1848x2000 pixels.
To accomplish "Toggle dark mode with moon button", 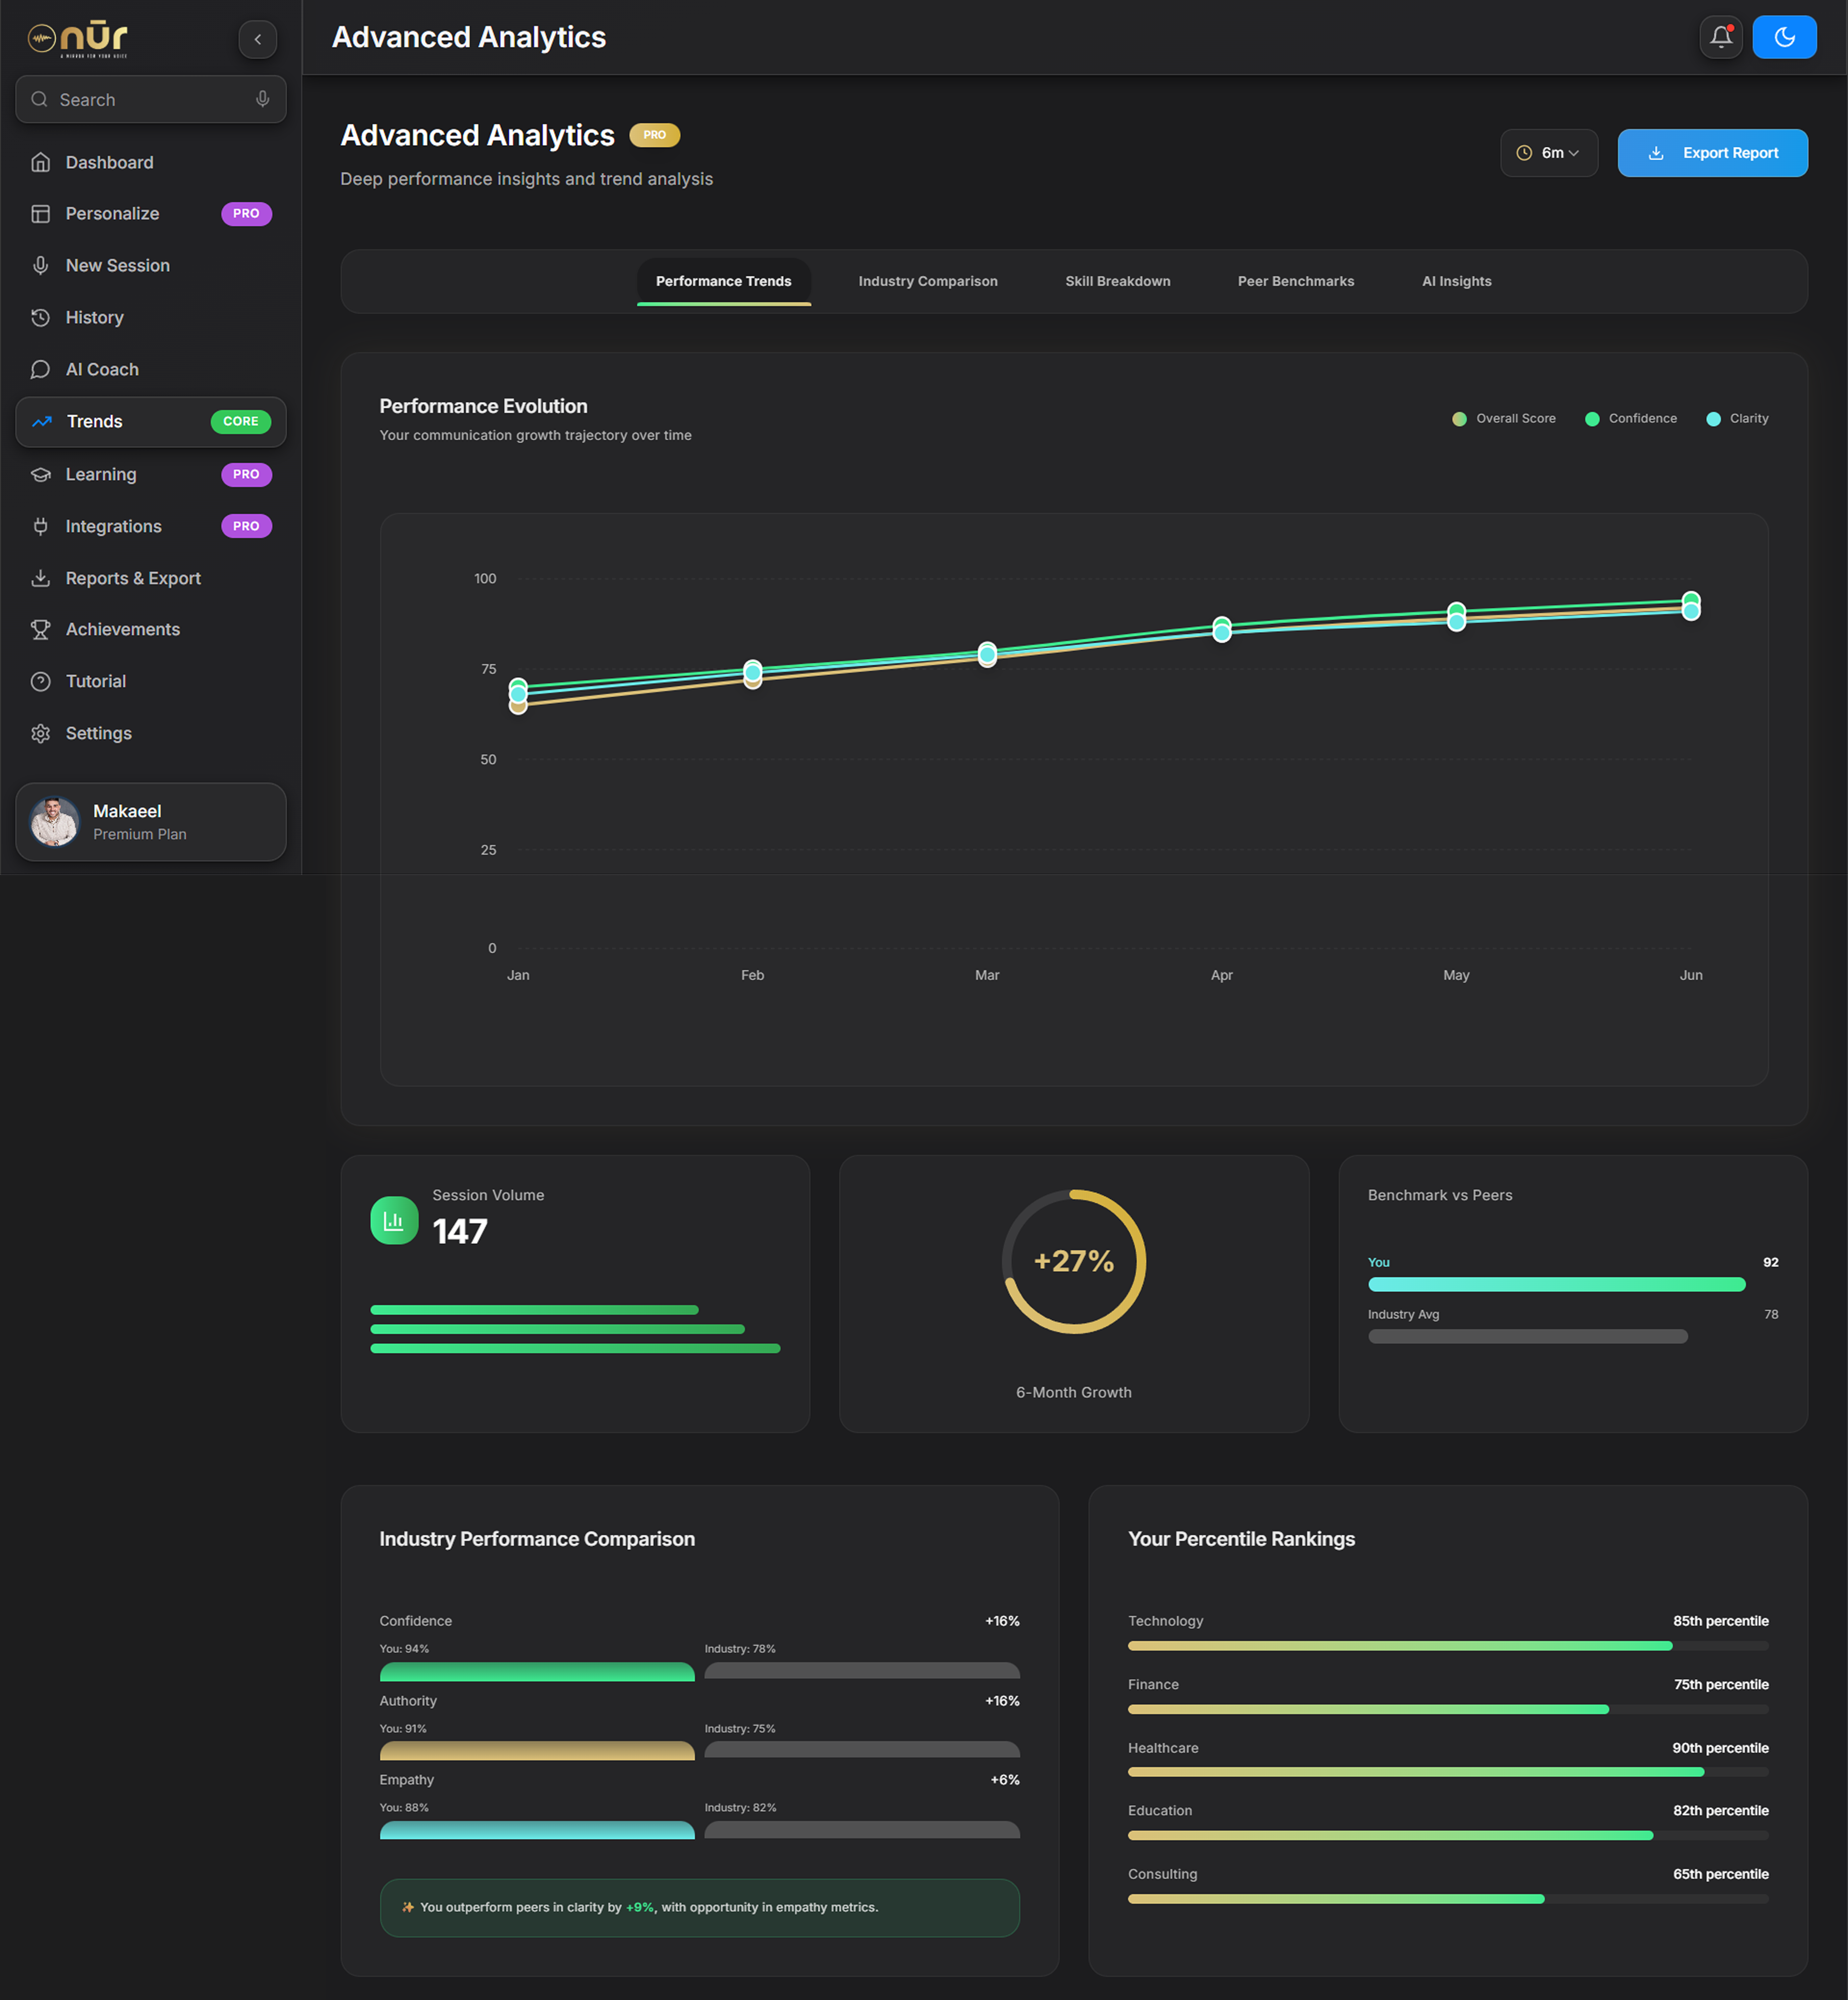I will [x=1784, y=37].
